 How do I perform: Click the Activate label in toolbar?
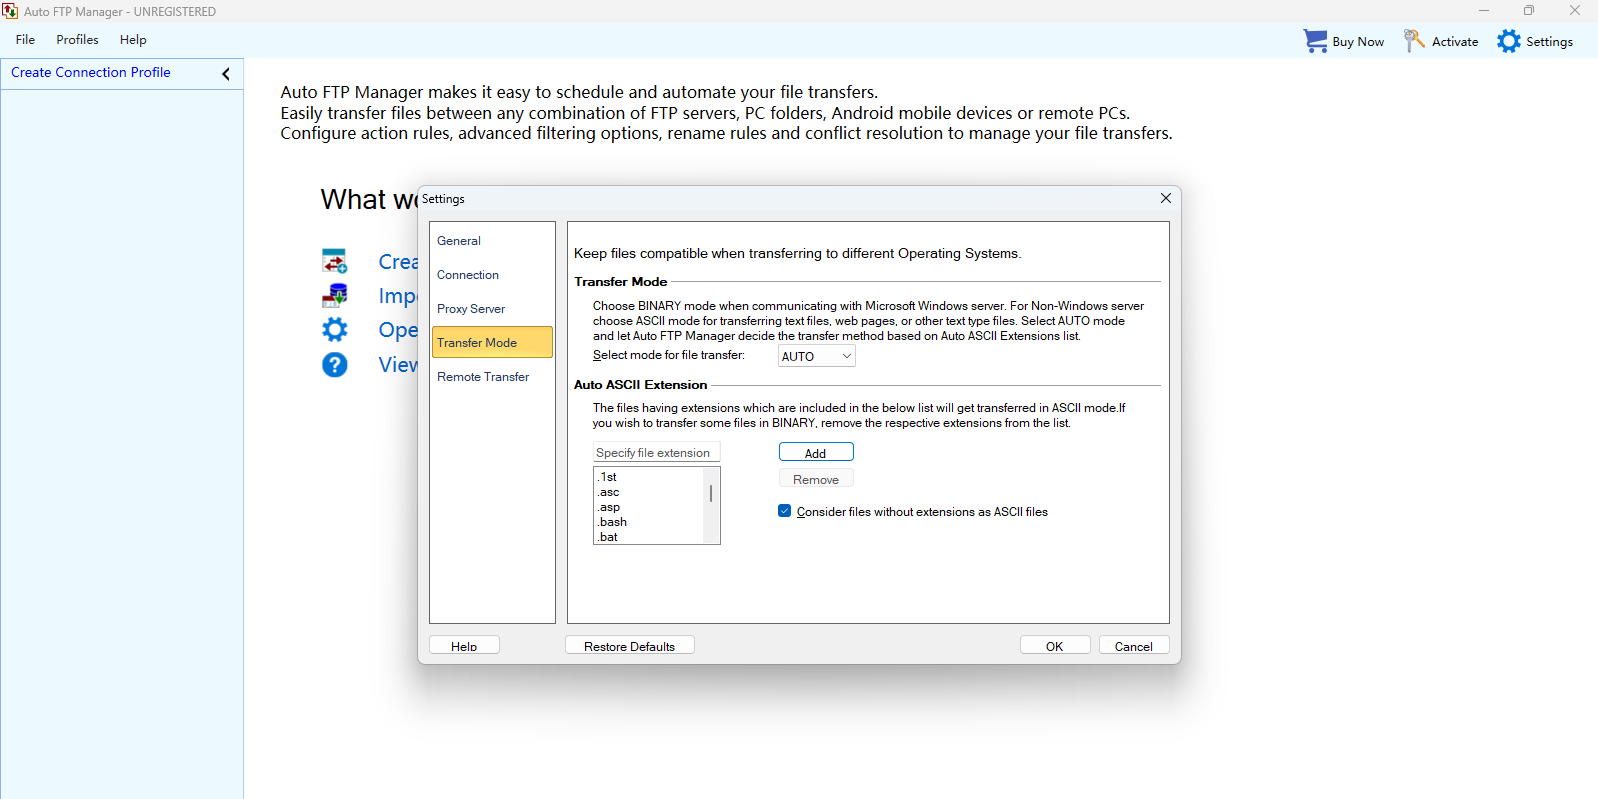(x=1455, y=42)
